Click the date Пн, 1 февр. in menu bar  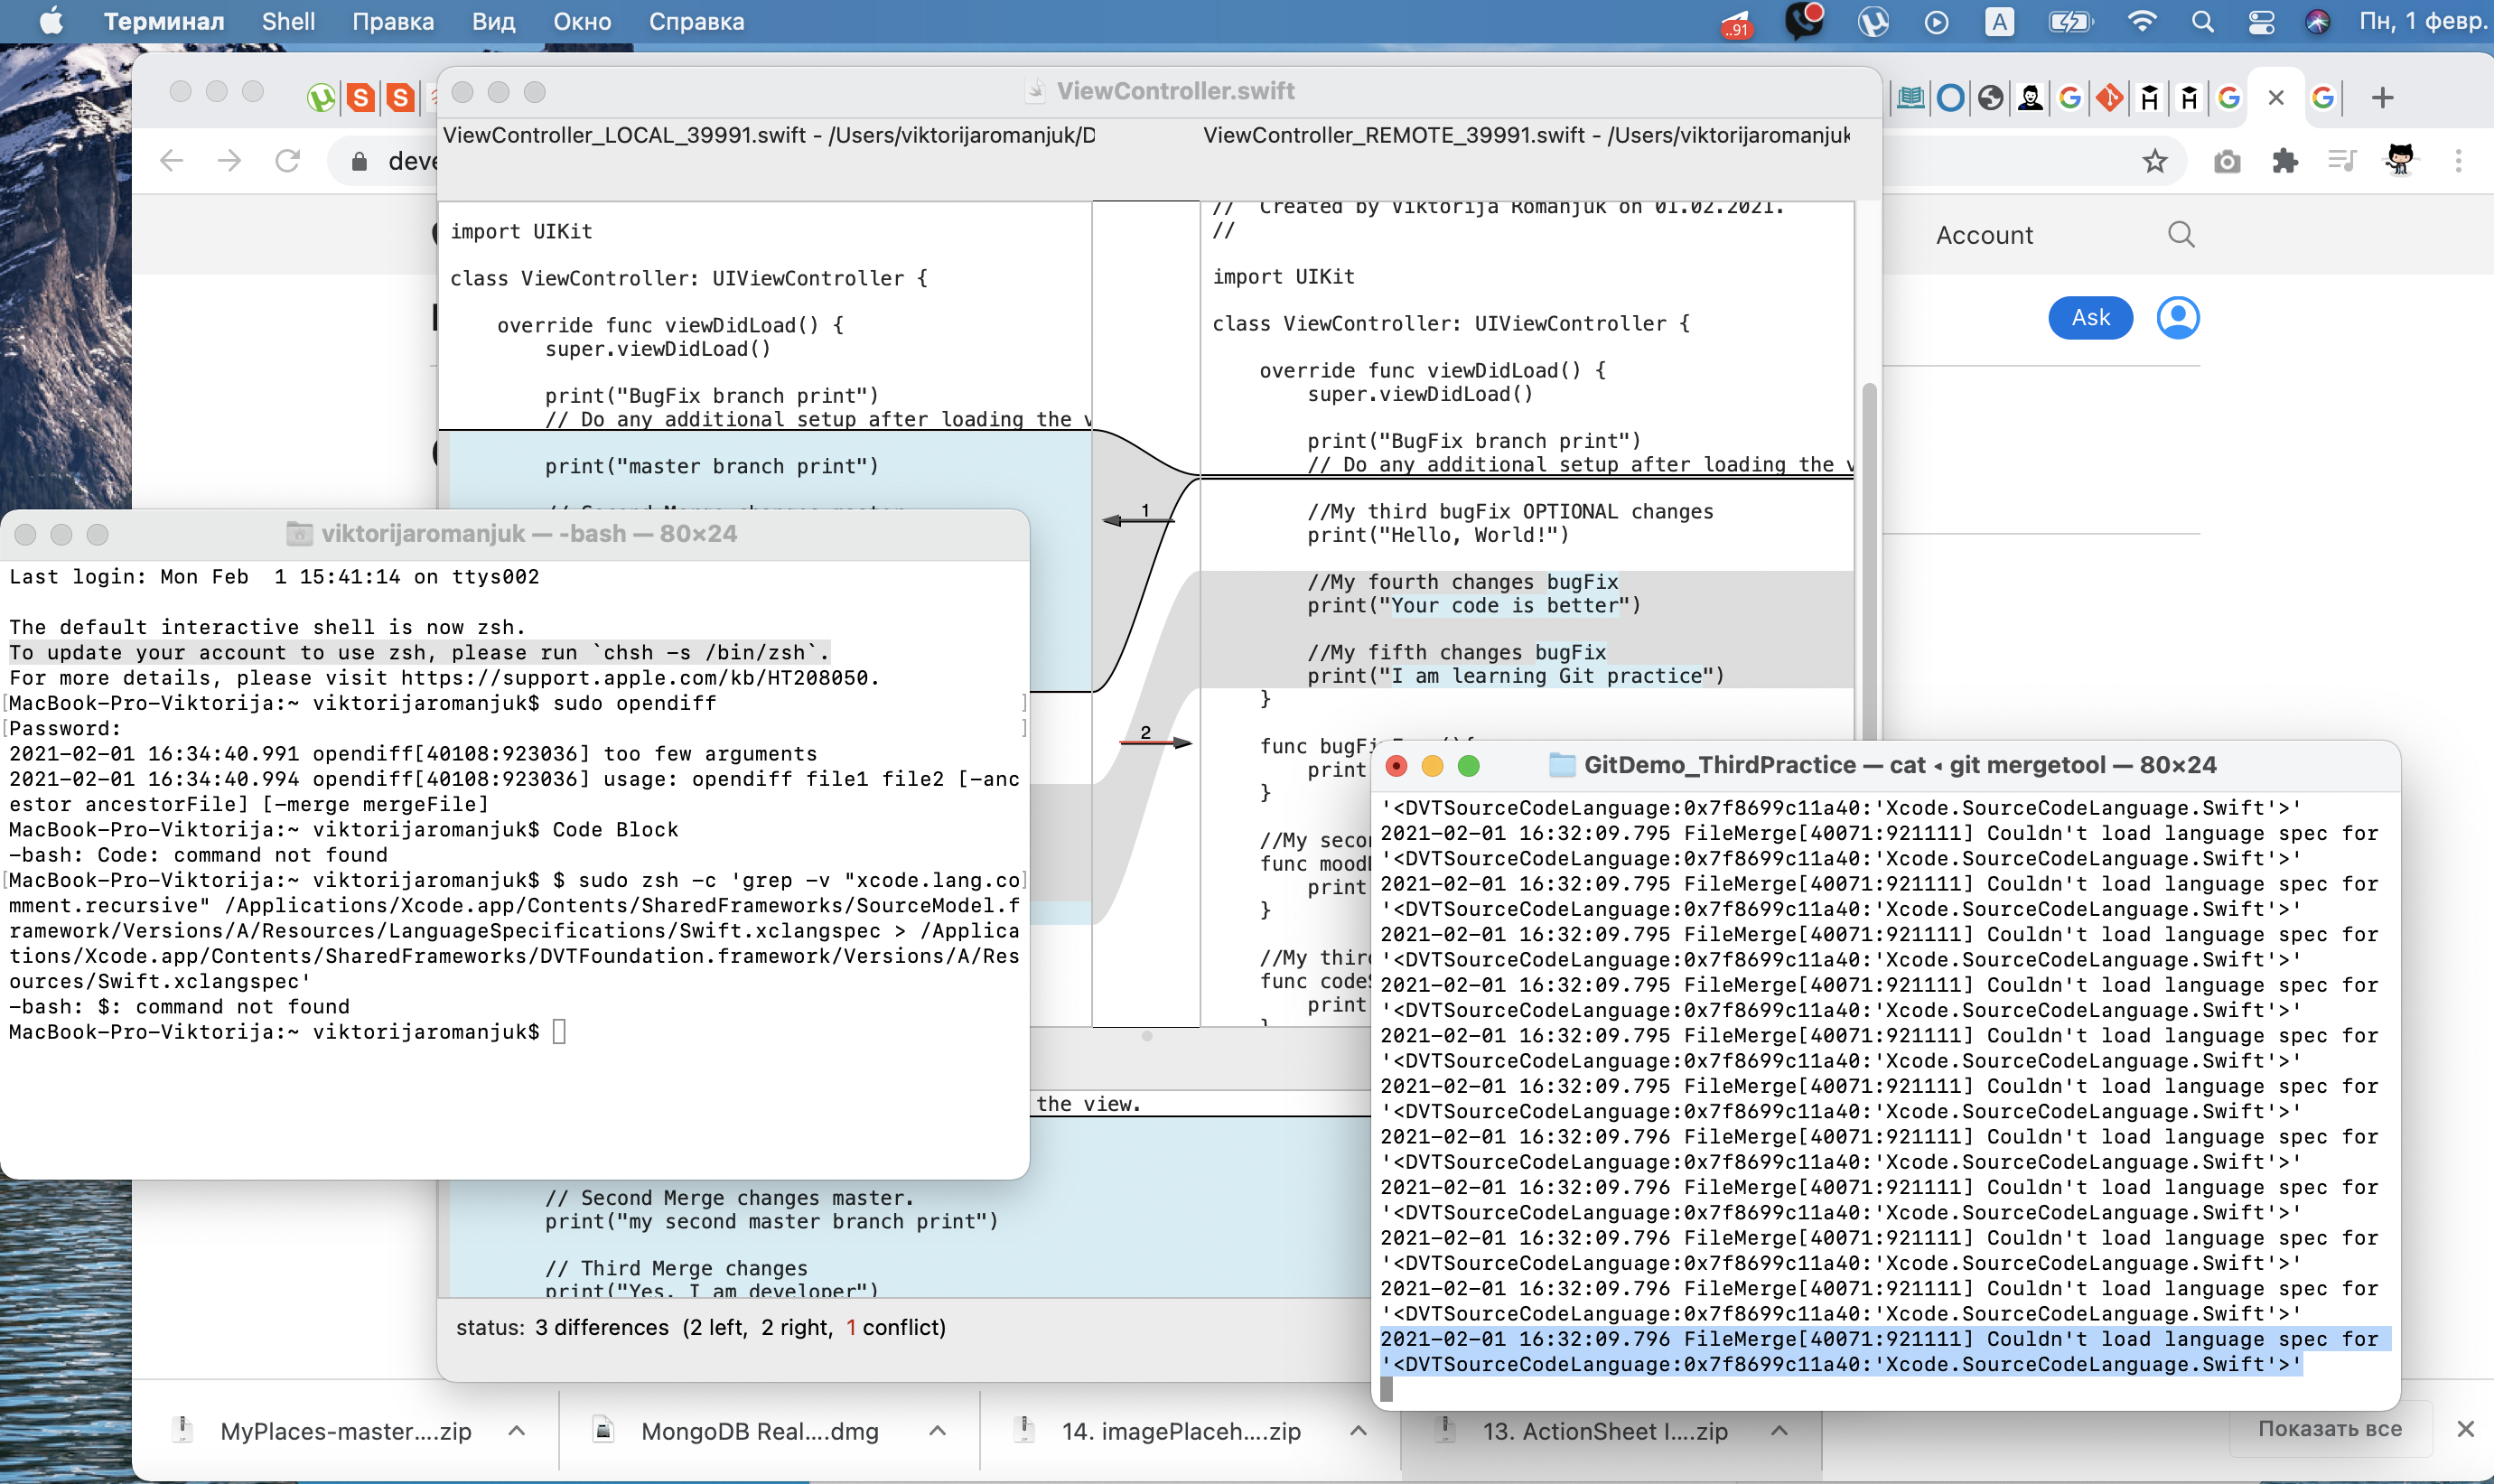2424,21
